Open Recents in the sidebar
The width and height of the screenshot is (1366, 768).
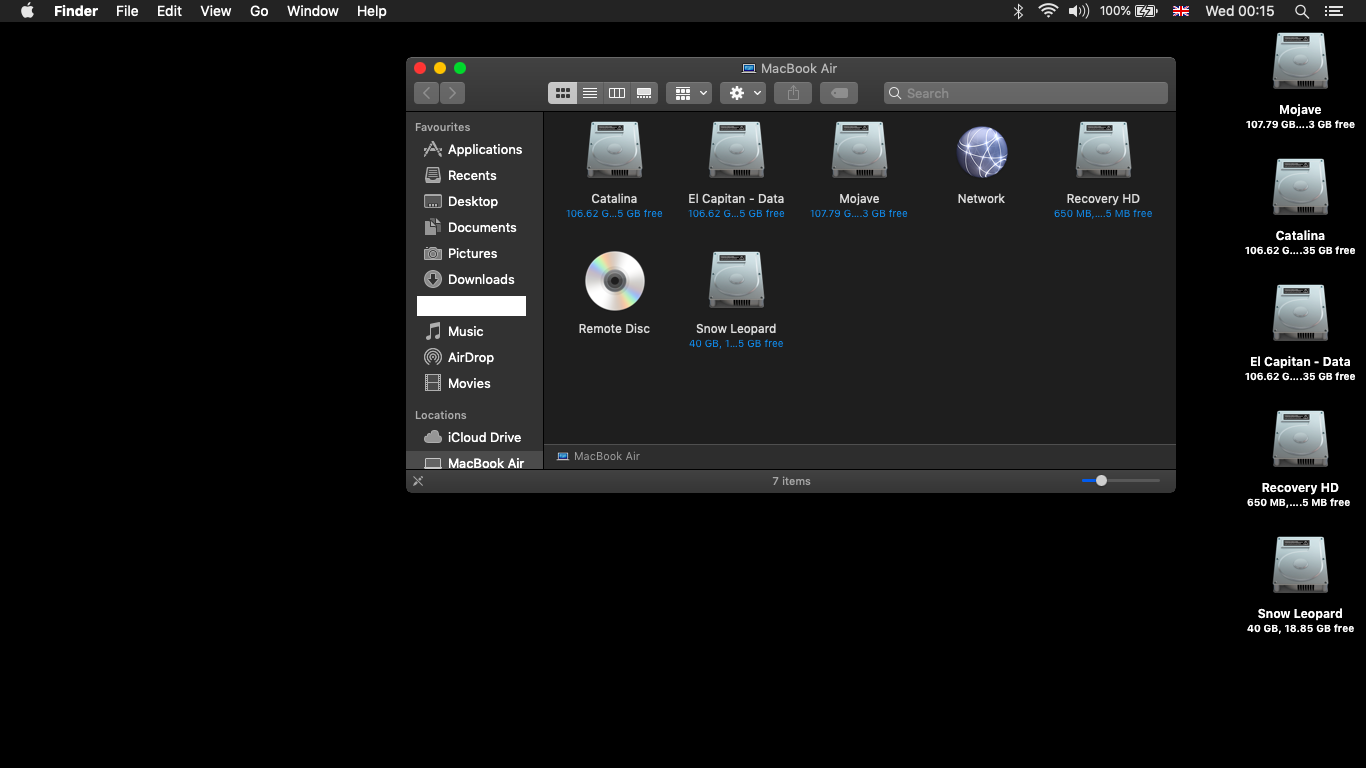click(474, 175)
